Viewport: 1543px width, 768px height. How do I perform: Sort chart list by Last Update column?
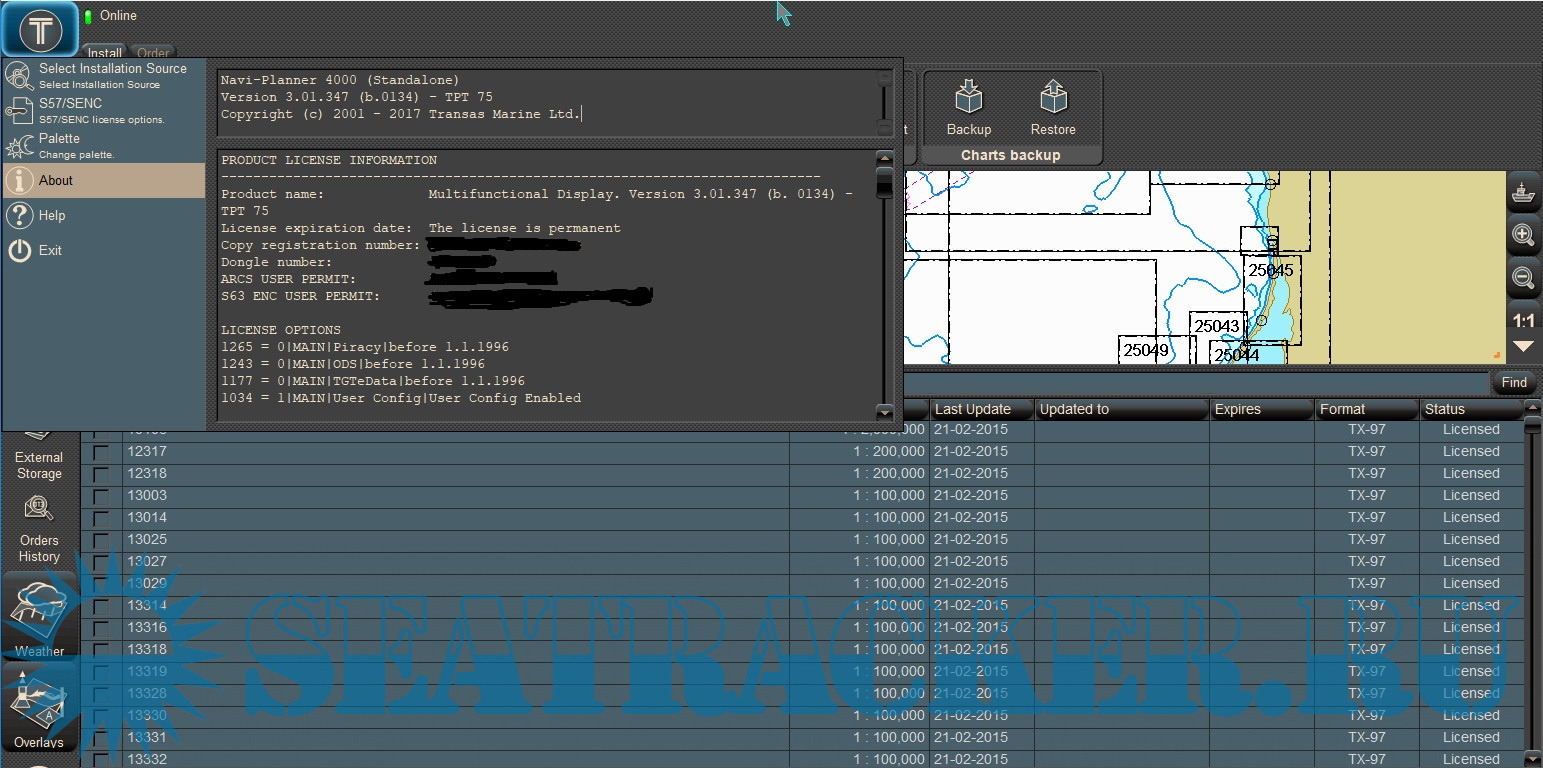click(x=972, y=409)
